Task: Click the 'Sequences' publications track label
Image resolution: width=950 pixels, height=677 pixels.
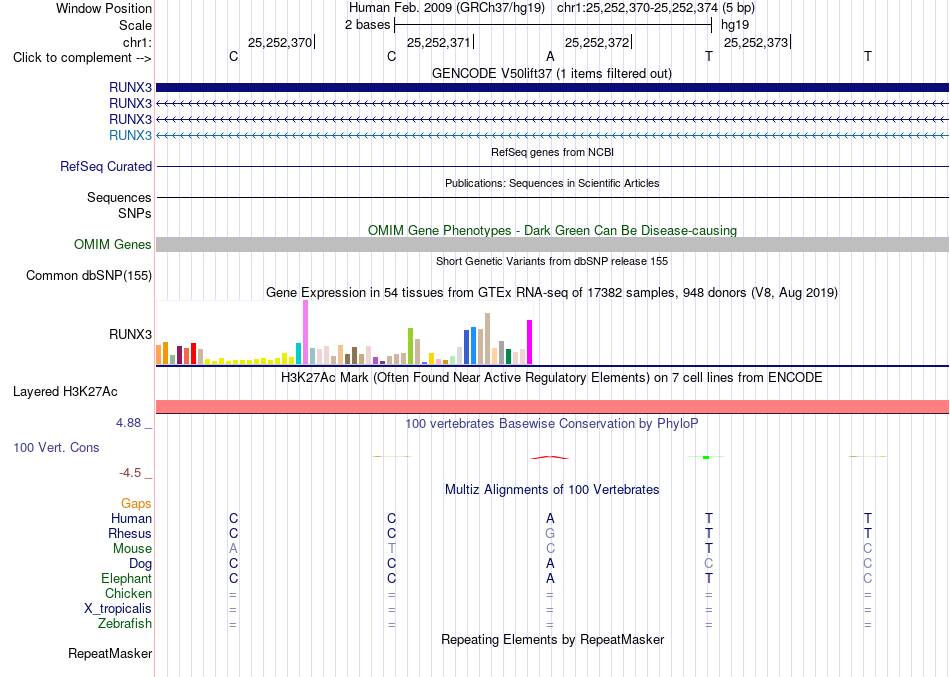Action: 119,198
